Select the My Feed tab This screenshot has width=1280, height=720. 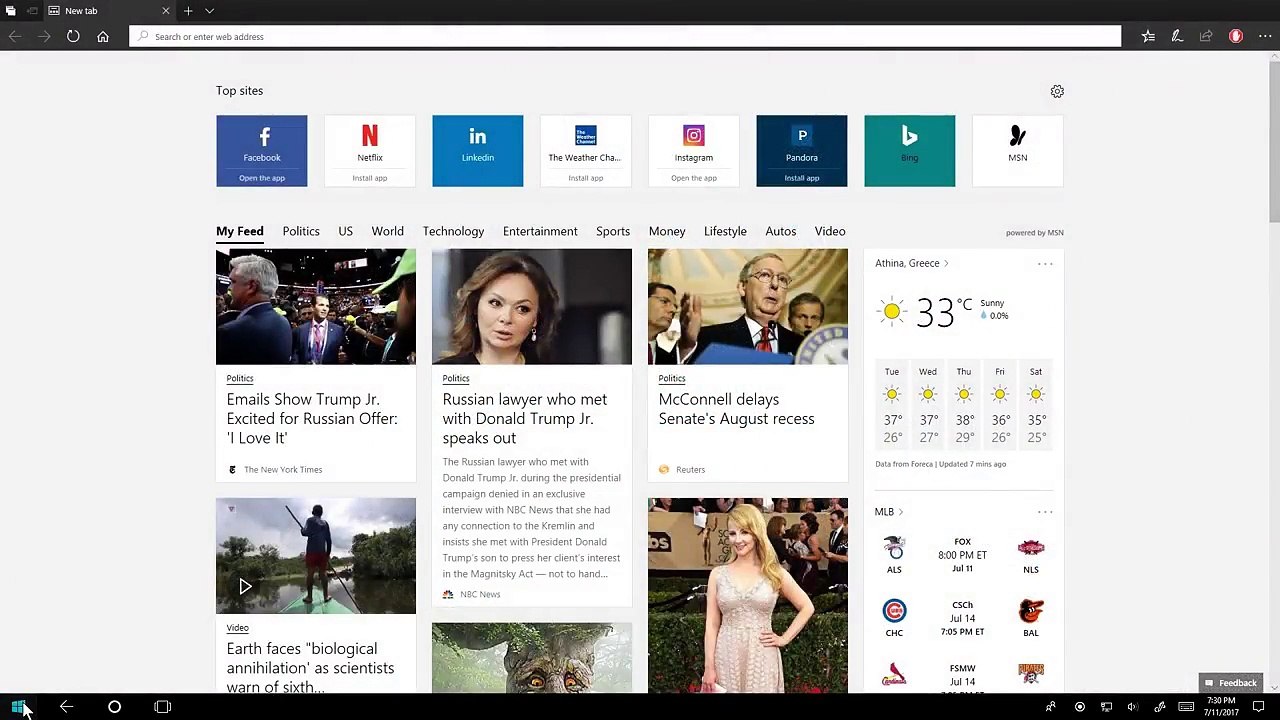(x=240, y=231)
